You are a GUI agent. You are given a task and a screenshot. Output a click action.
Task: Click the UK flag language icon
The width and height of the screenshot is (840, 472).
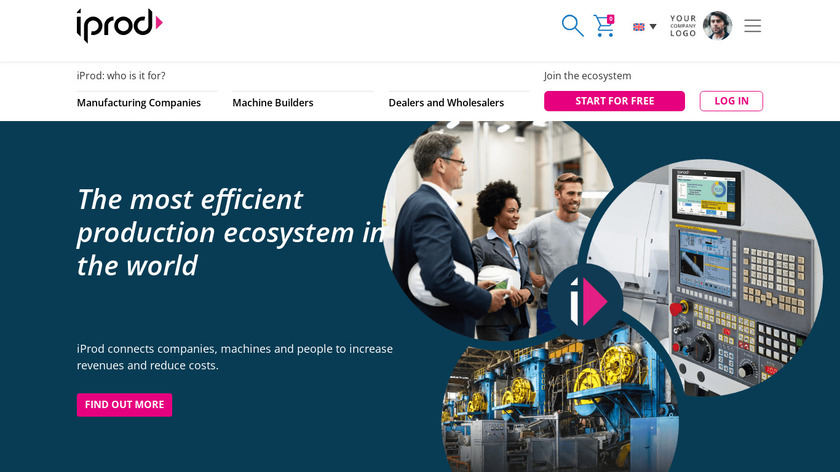coord(639,27)
